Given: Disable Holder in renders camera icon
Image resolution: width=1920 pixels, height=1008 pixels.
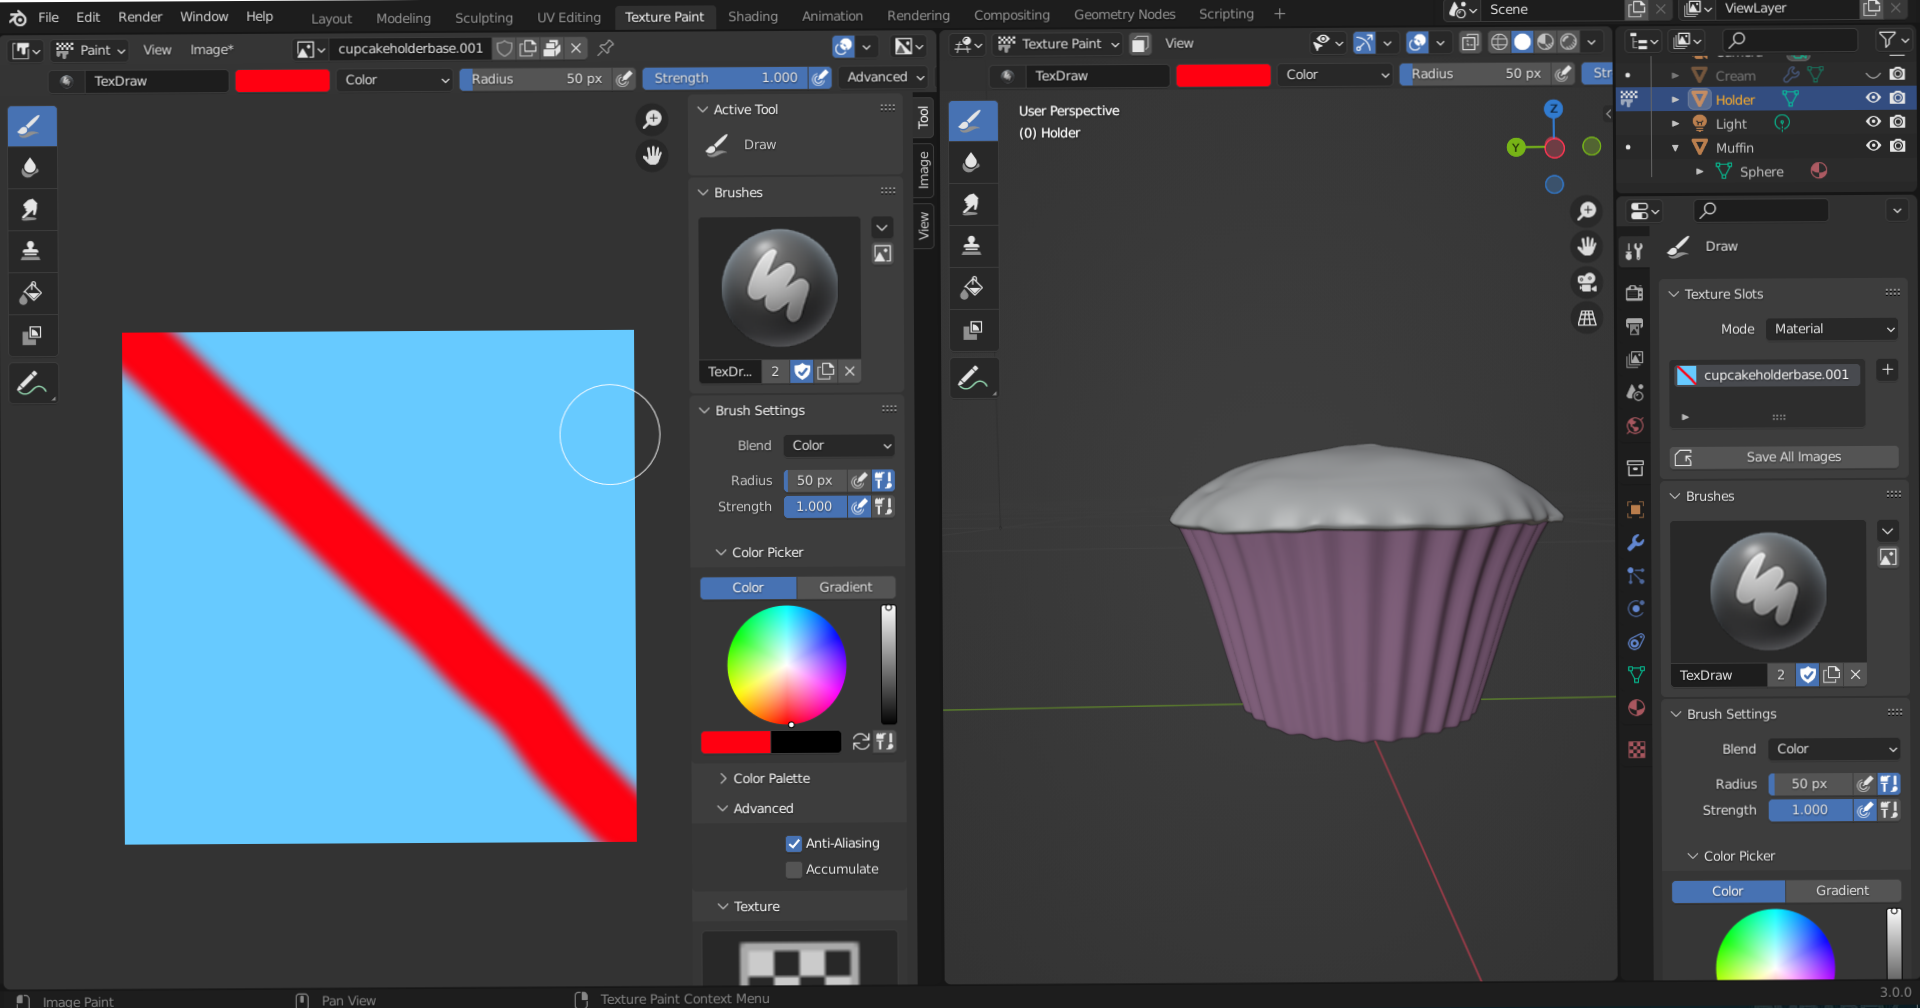Looking at the screenshot, I should tap(1897, 98).
